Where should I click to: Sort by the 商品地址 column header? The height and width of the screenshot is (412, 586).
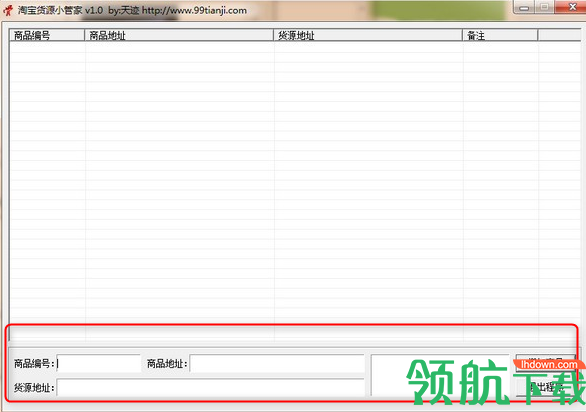(179, 36)
